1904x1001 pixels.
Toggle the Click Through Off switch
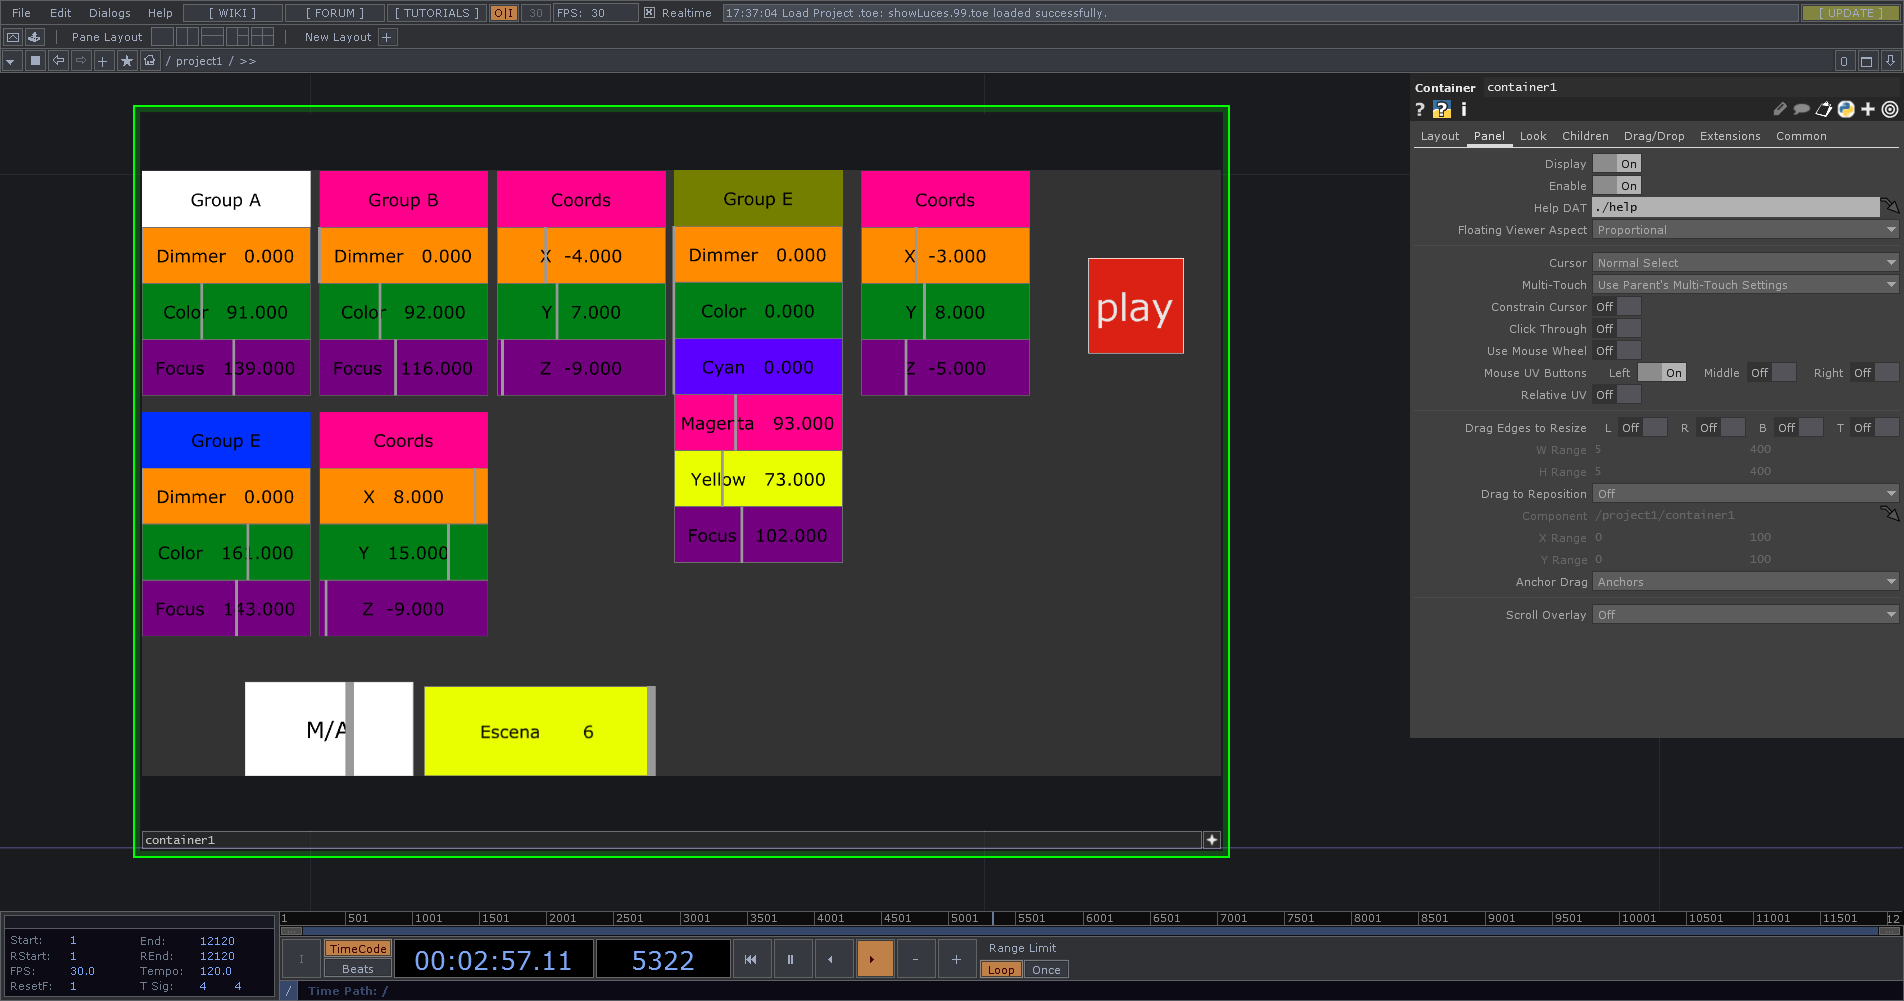(1617, 329)
